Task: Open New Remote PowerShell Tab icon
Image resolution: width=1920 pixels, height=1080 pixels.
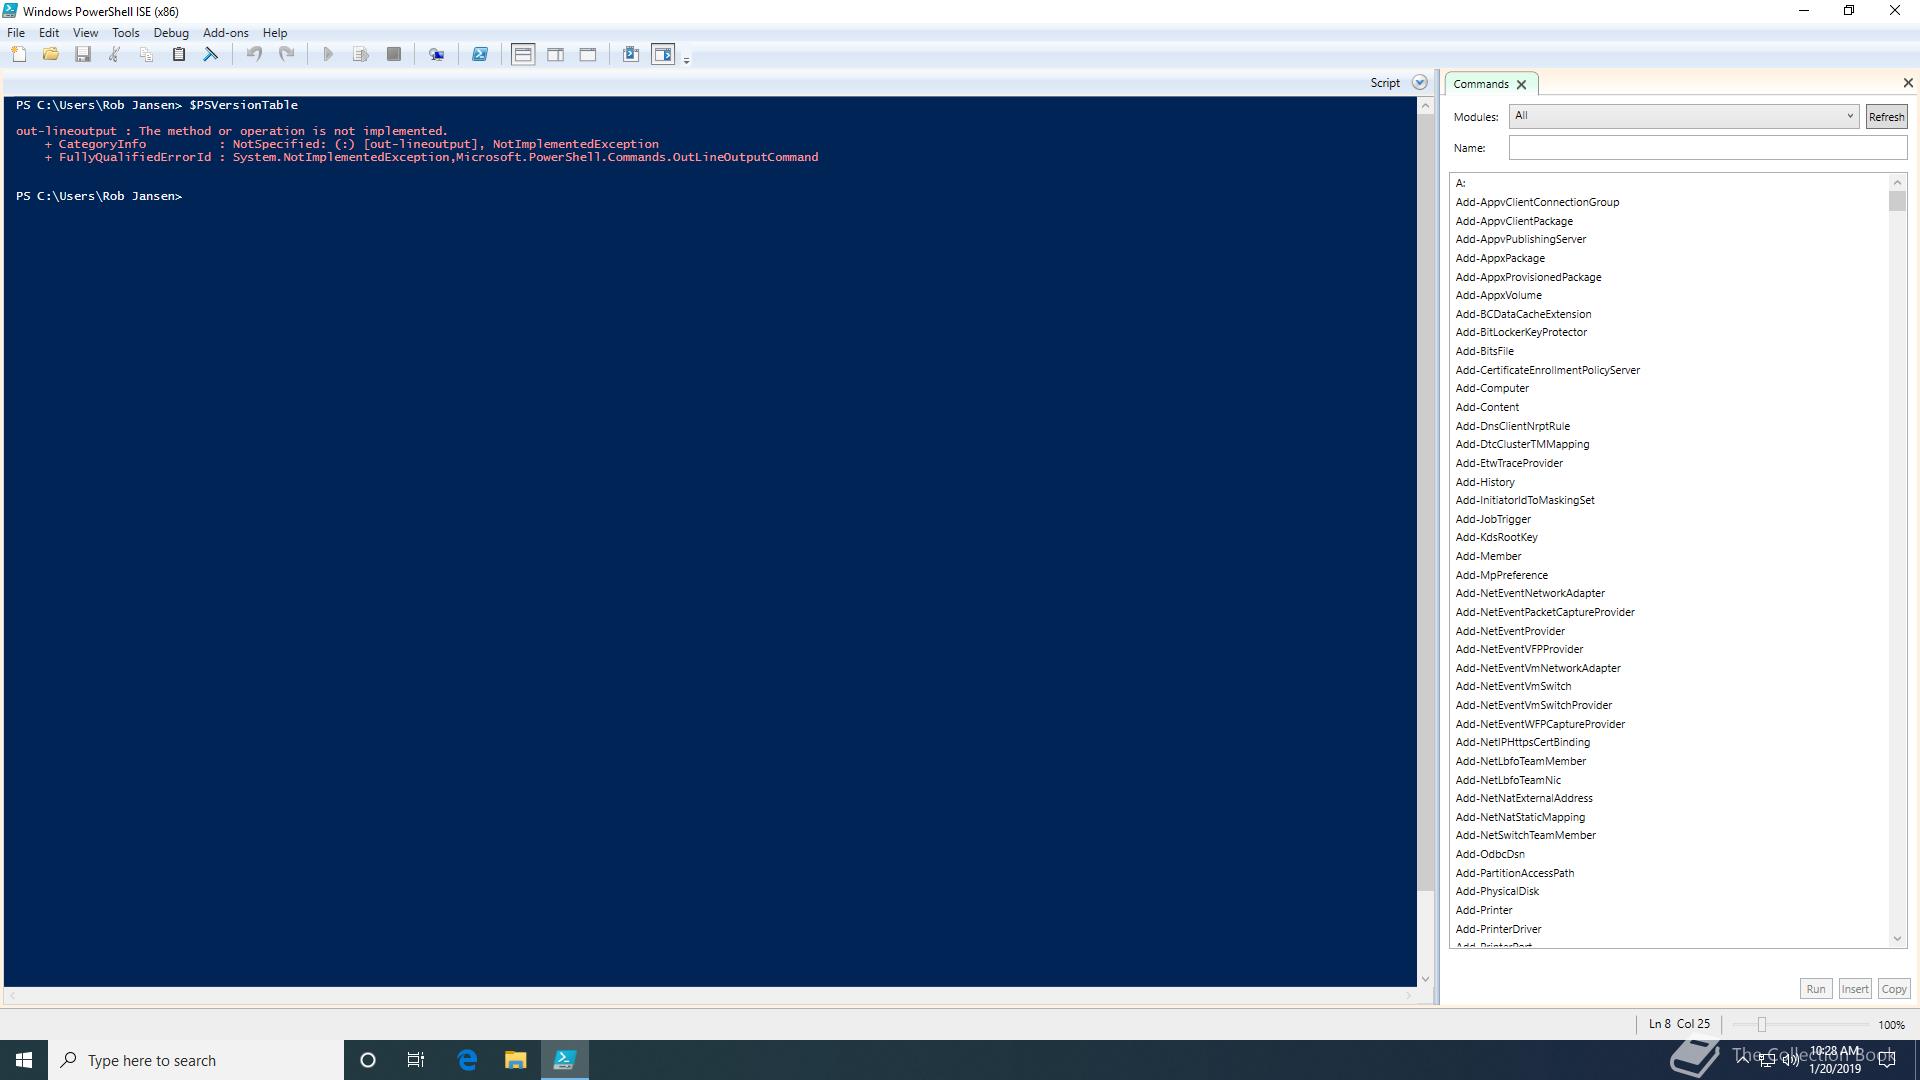Action: pyautogui.click(x=437, y=55)
